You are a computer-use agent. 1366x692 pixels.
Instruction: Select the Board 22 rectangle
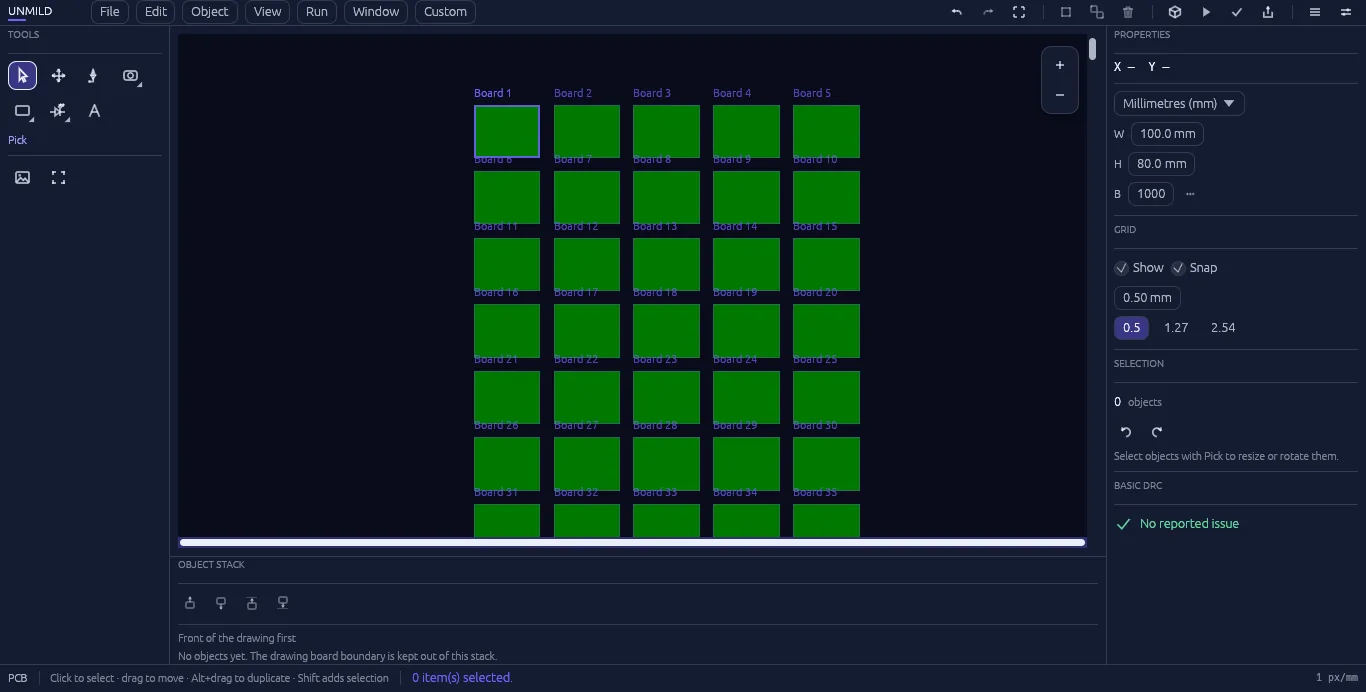587,397
